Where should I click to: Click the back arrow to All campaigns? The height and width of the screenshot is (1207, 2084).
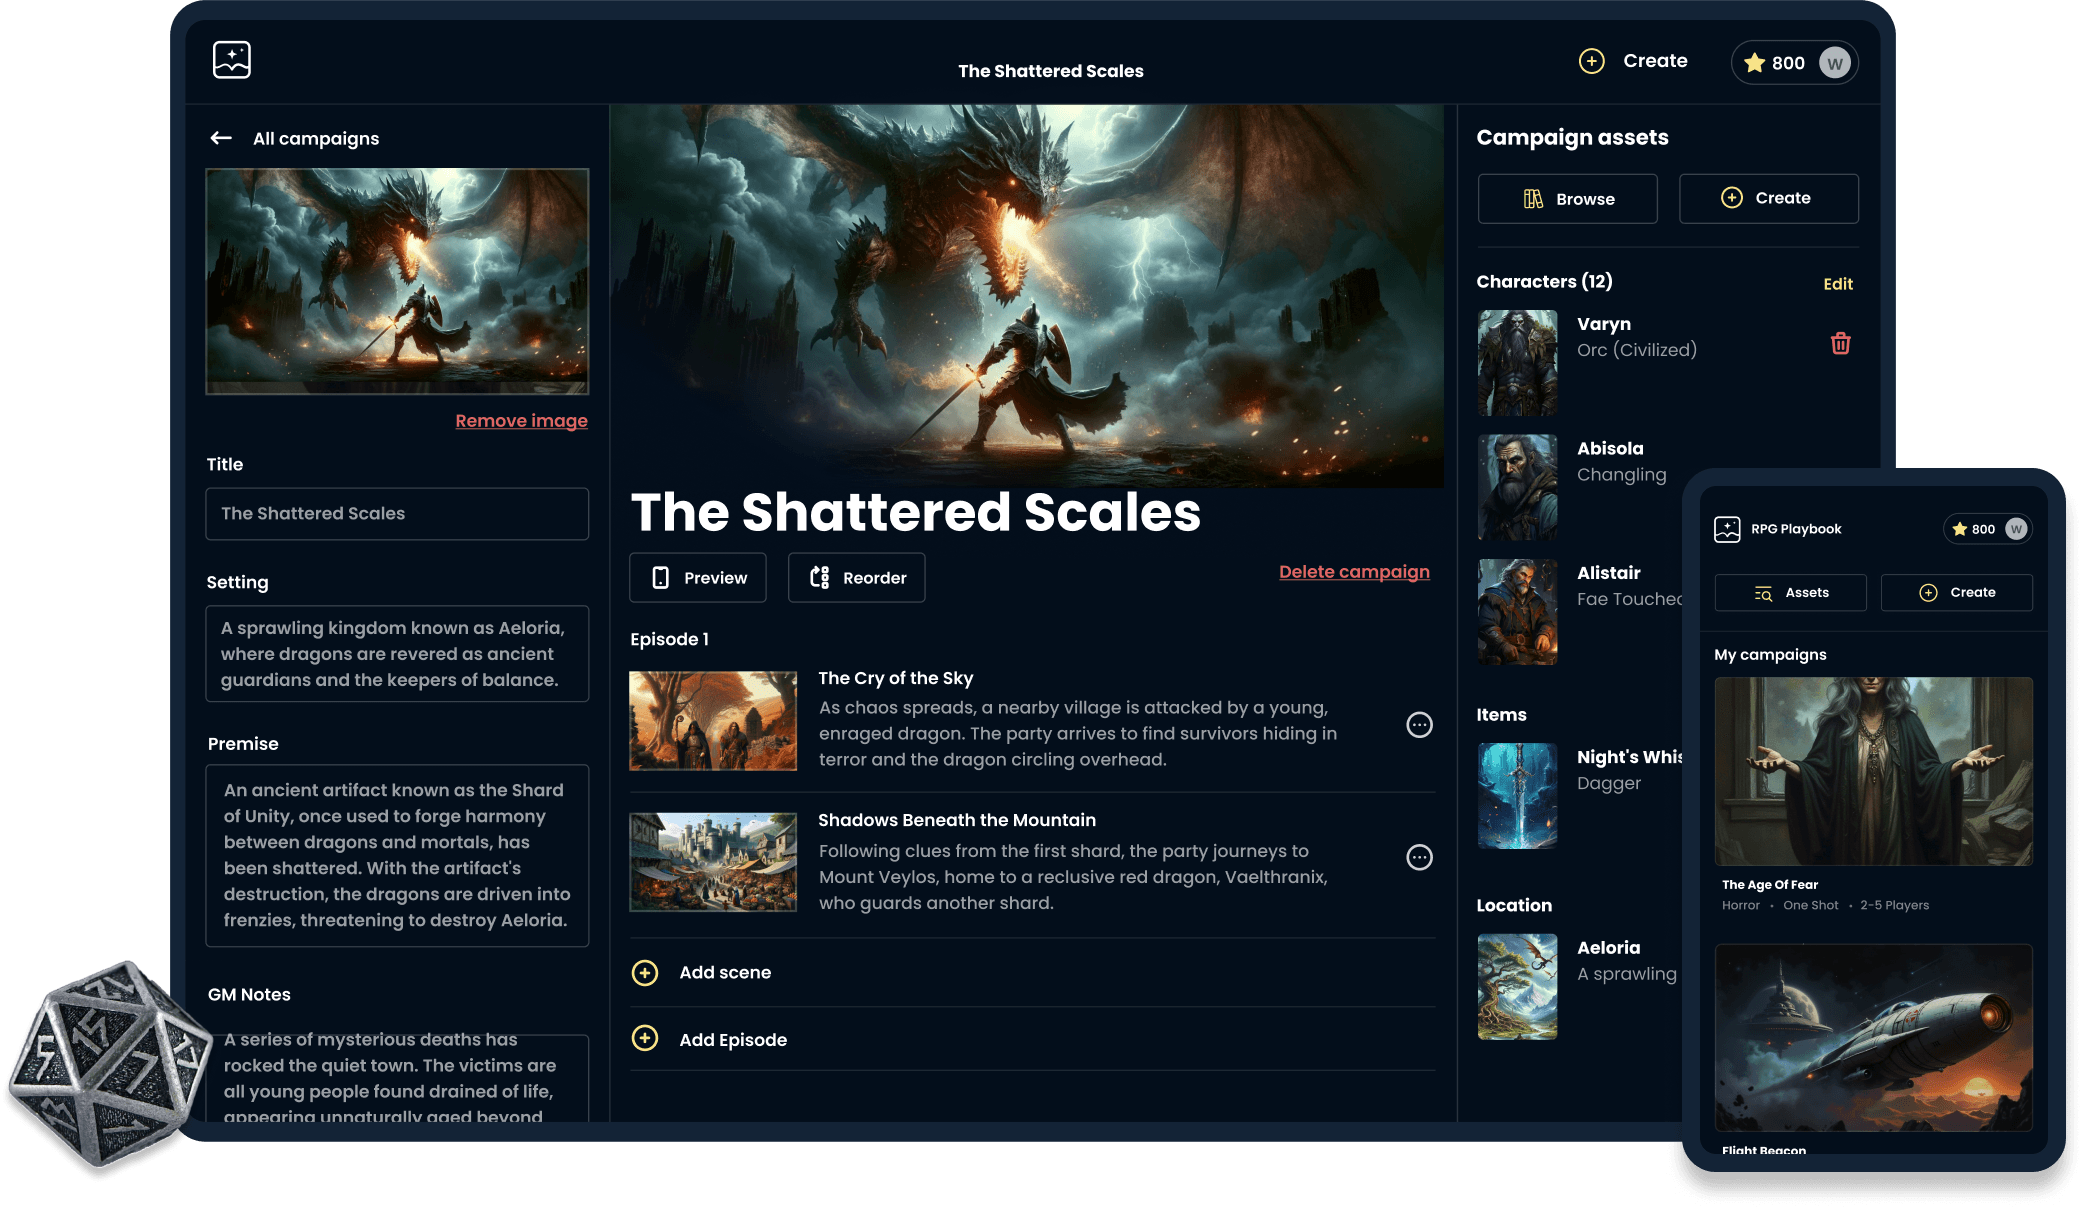pyautogui.click(x=221, y=138)
